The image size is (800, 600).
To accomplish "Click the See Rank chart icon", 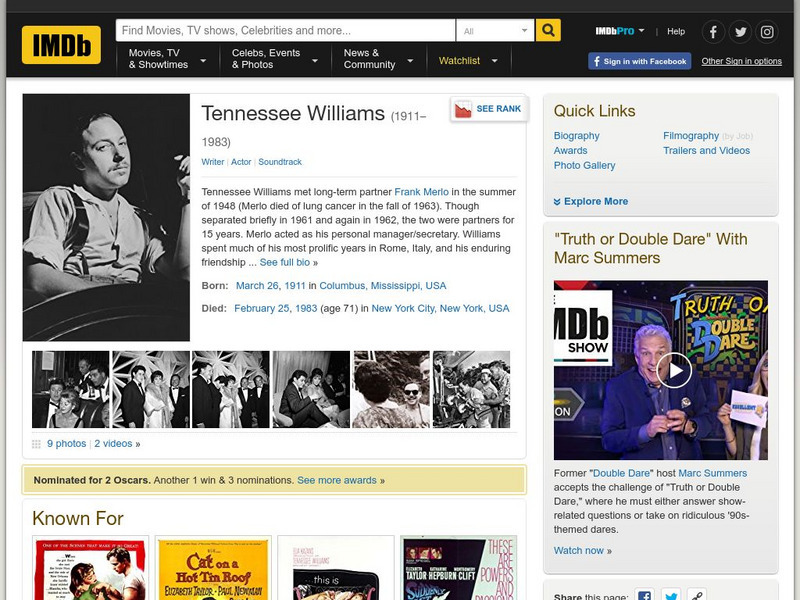I will tap(463, 109).
